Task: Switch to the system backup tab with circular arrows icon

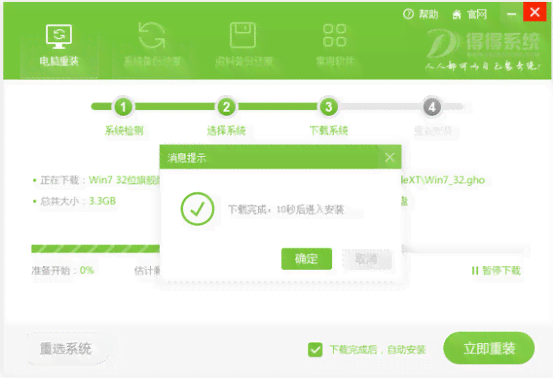Action: (152, 45)
